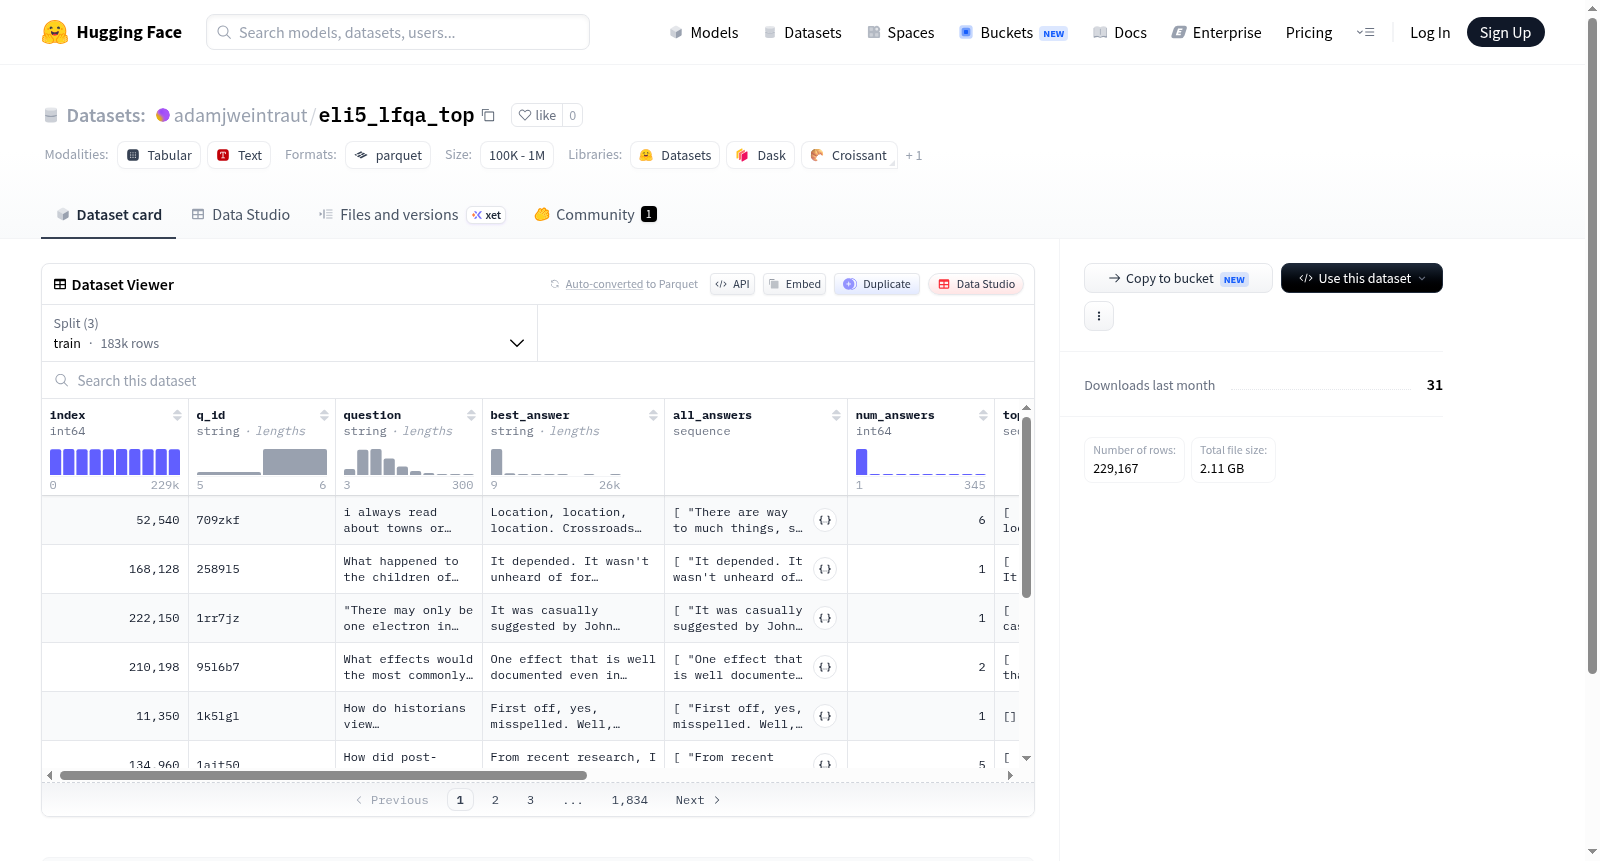Image resolution: width=1600 pixels, height=861 pixels.
Task: Switch to Dataset card tab
Action: pyautogui.click(x=109, y=214)
